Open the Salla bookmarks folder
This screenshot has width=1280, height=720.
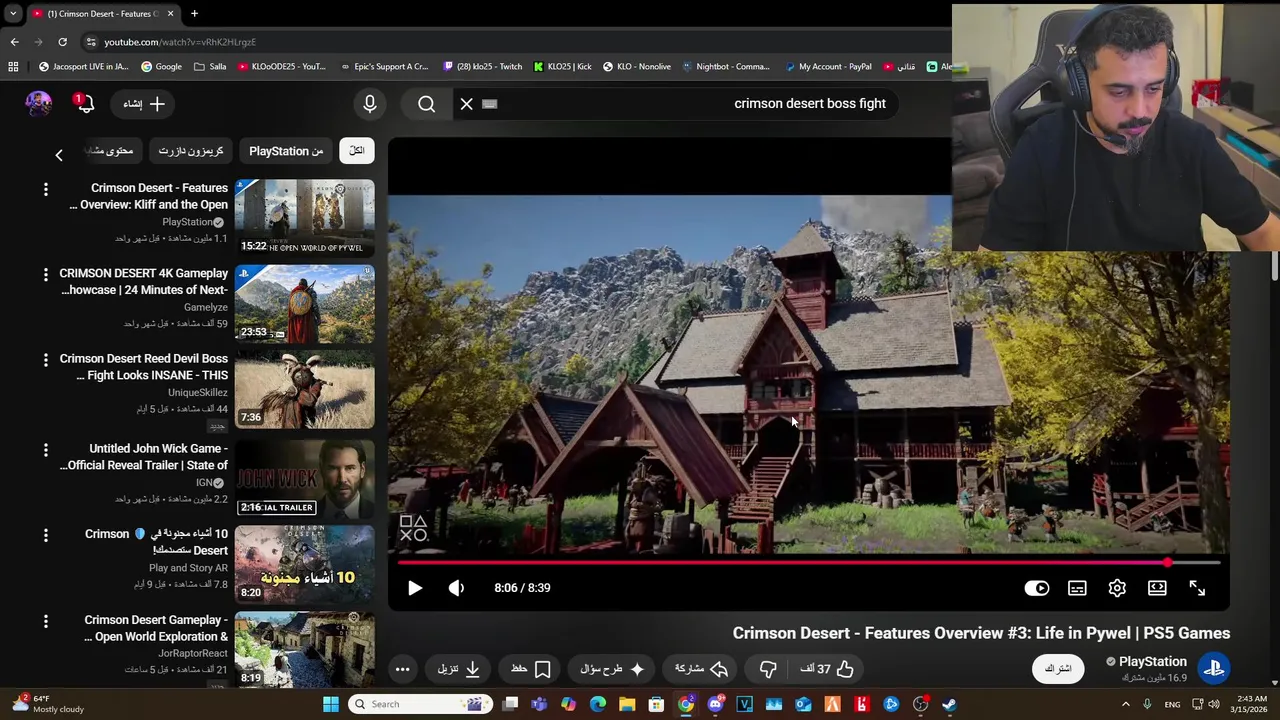(210, 67)
